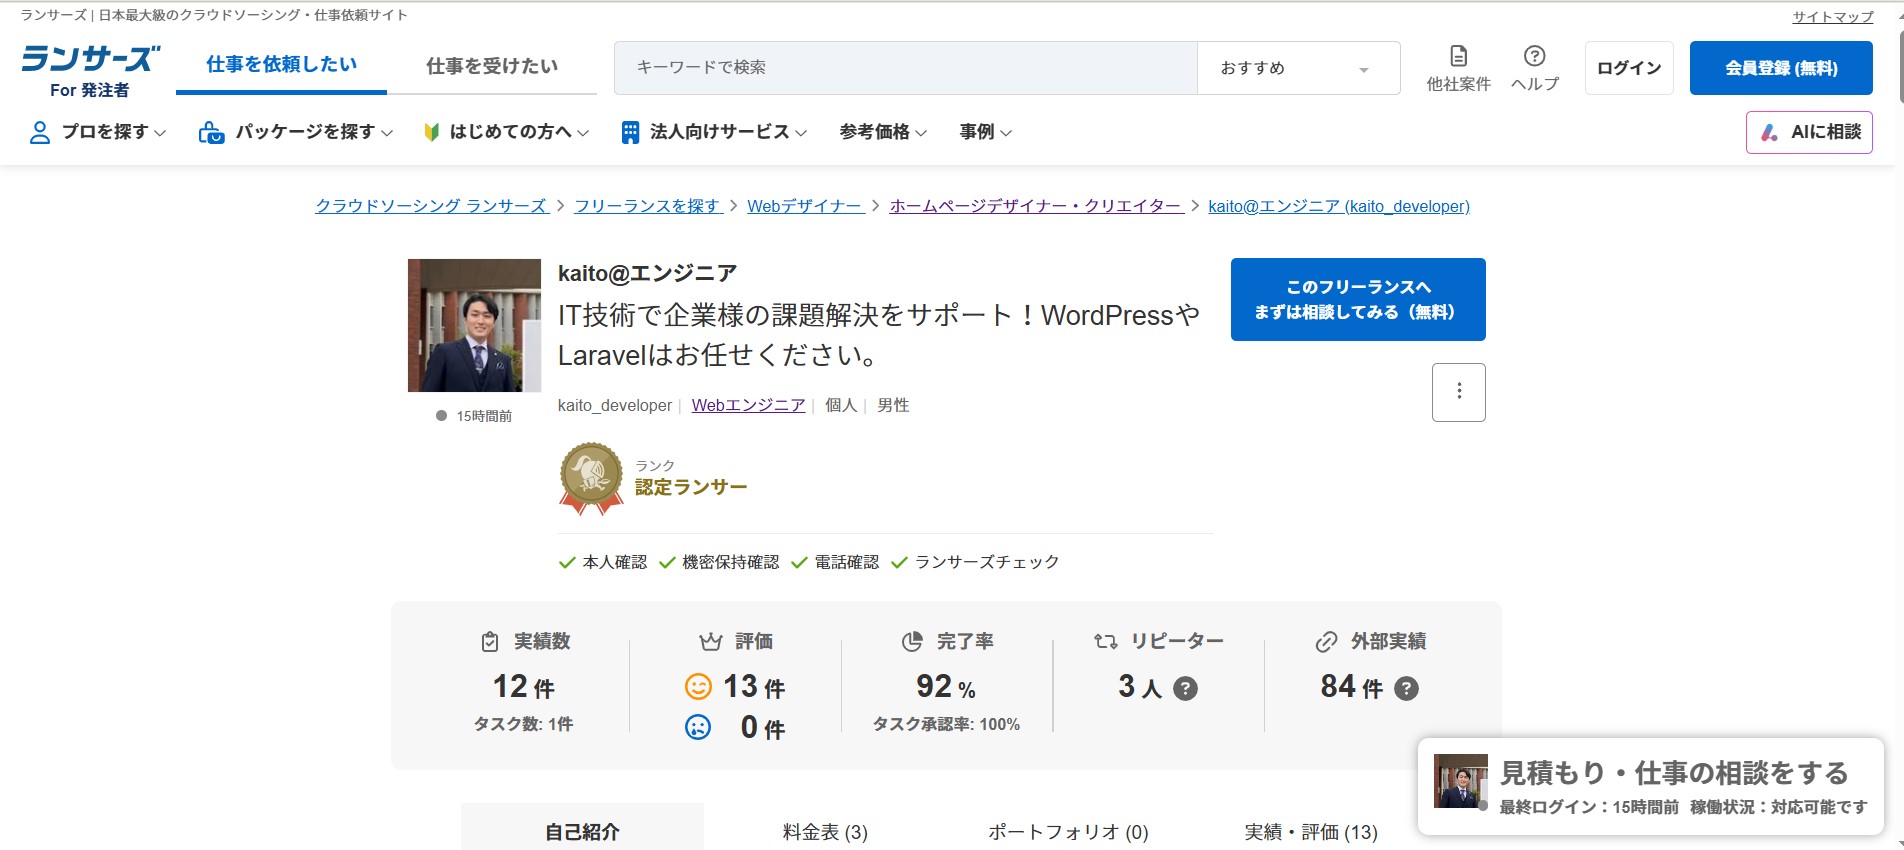Open the おすすめ sort dropdown
The height and width of the screenshot is (850, 1904).
[1298, 68]
